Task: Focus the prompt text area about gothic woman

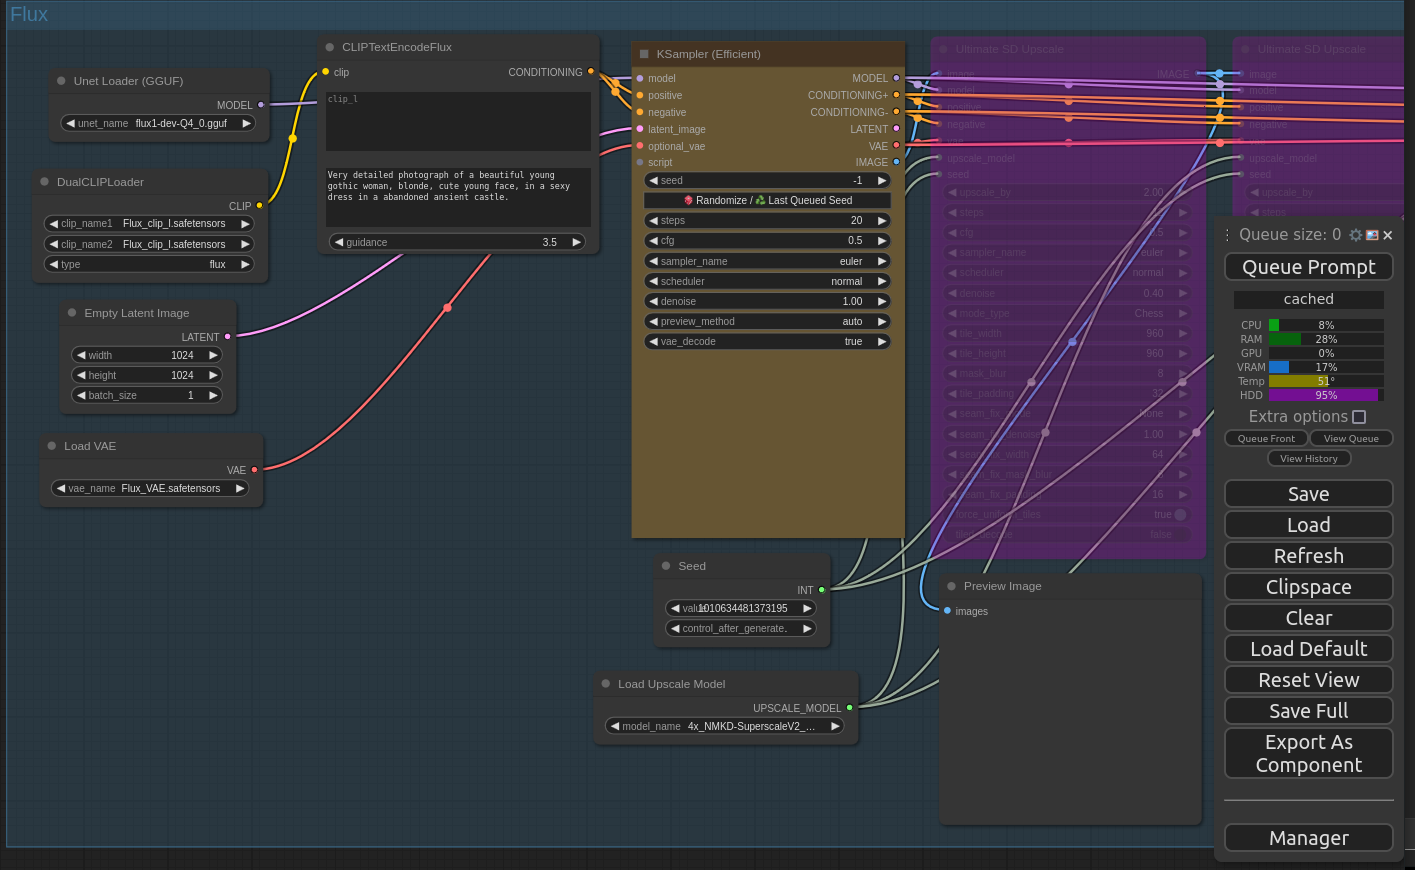Action: [458, 197]
